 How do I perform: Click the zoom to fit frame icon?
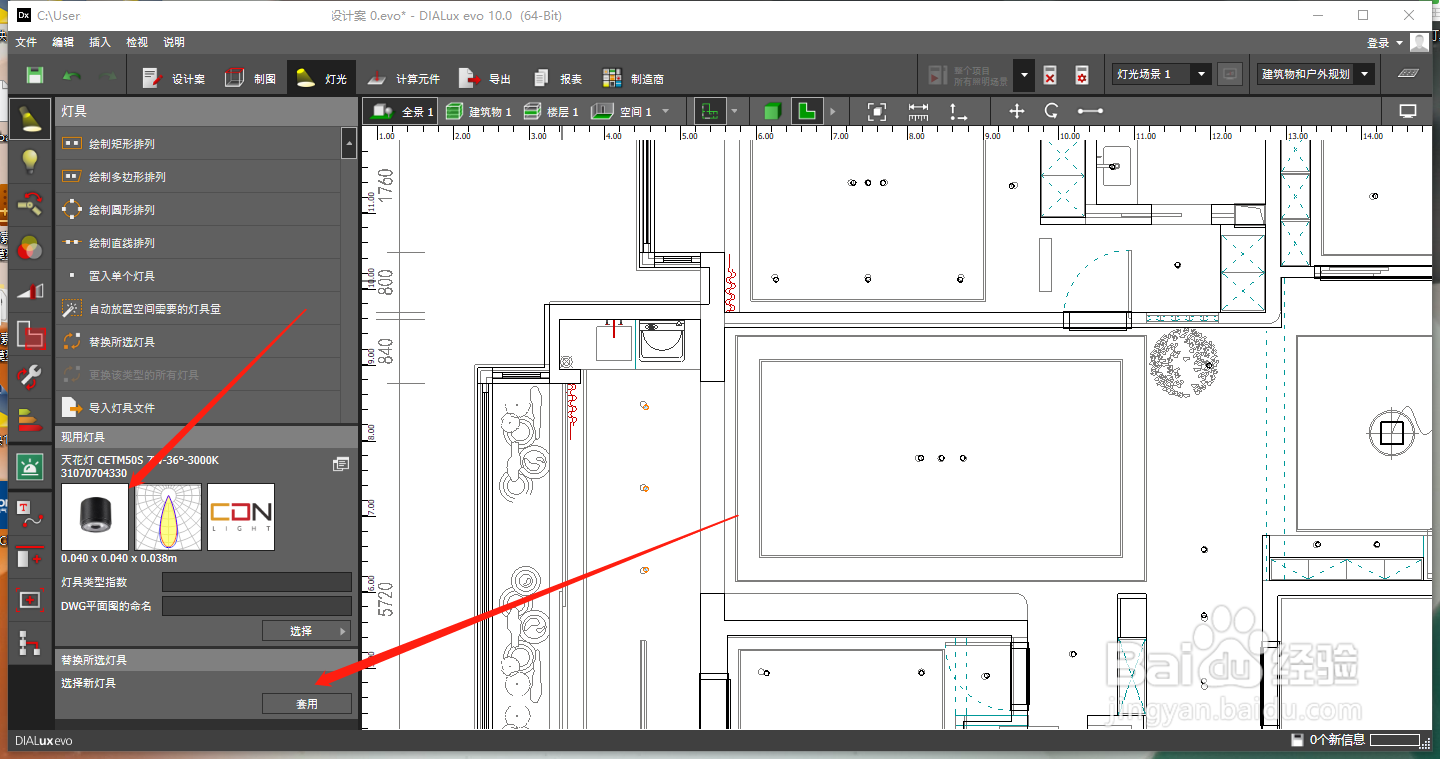coord(877,111)
